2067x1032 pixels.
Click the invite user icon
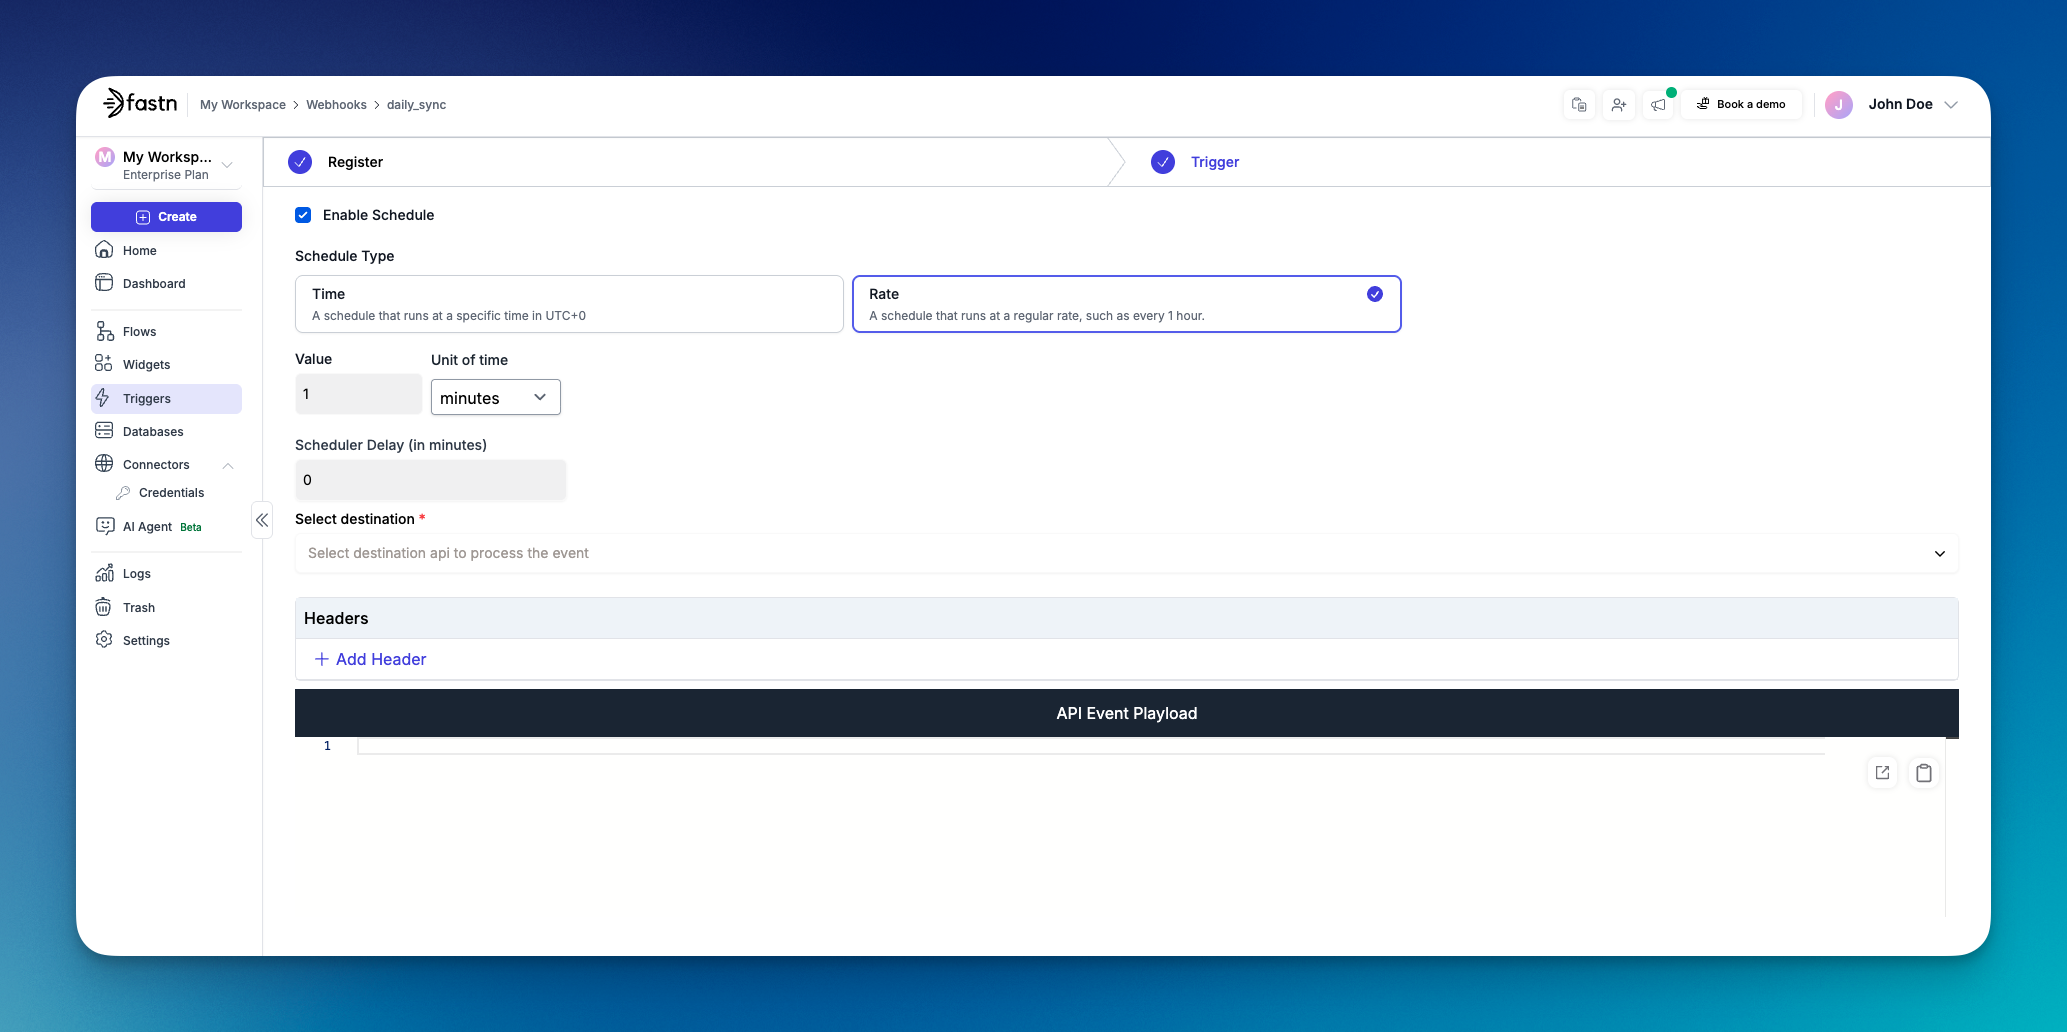[x=1619, y=104]
